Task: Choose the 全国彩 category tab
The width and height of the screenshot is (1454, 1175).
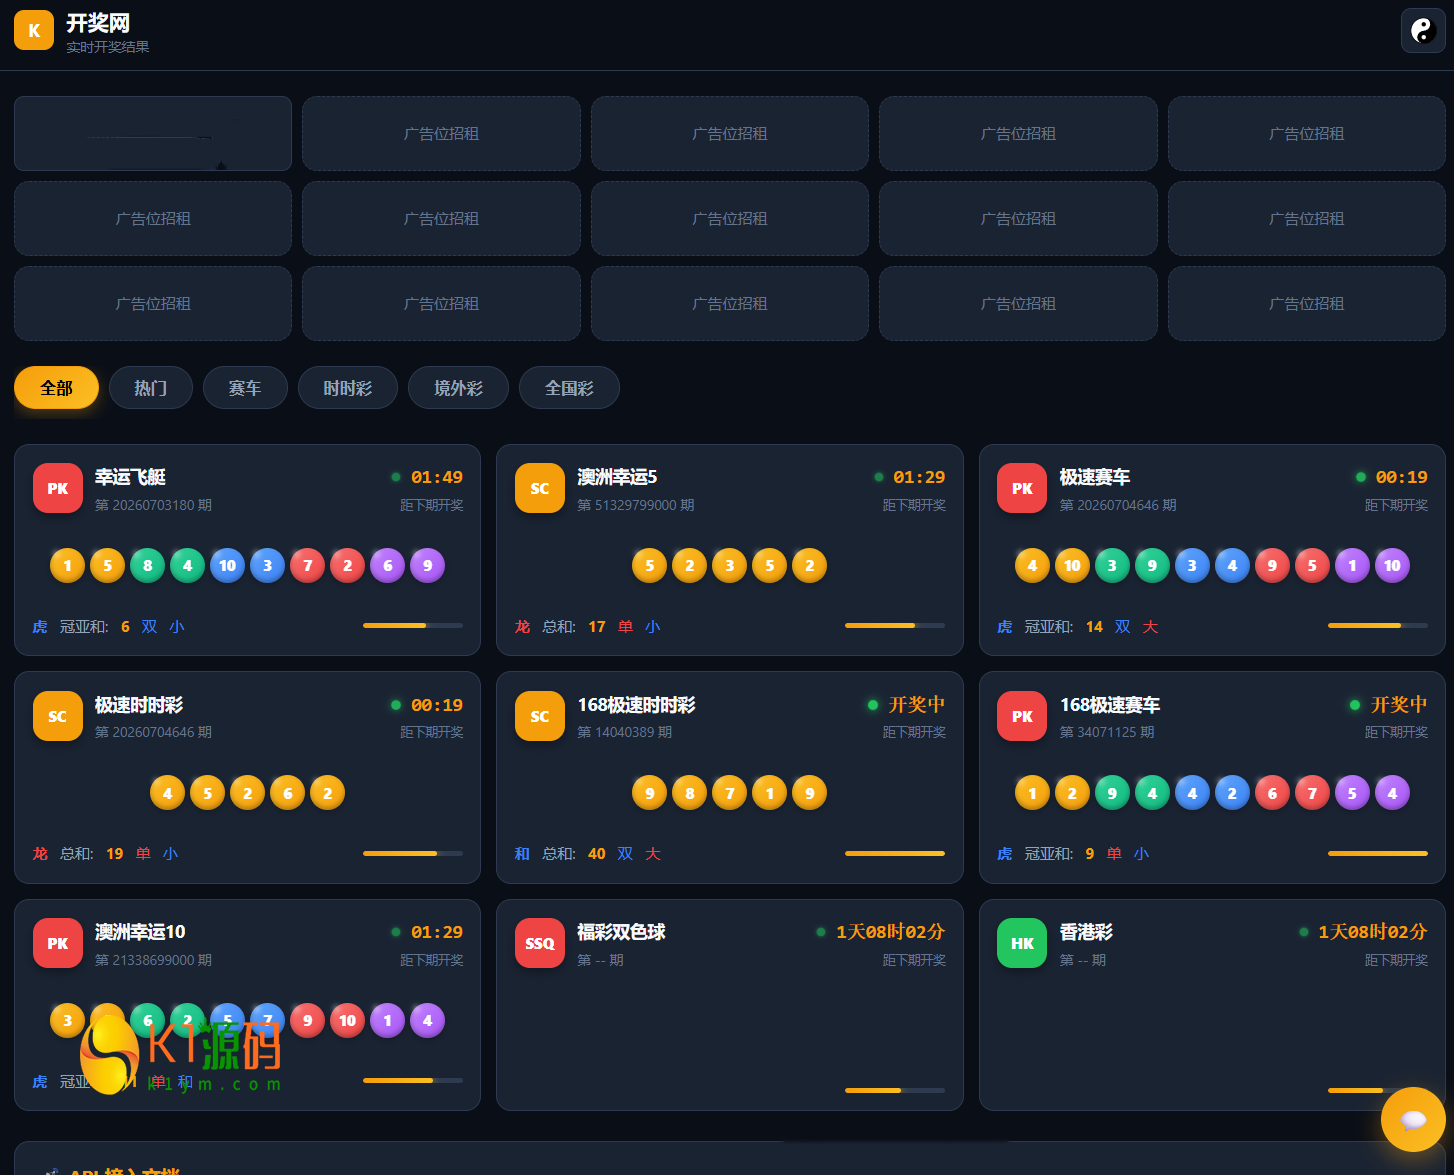Action: pyautogui.click(x=569, y=388)
